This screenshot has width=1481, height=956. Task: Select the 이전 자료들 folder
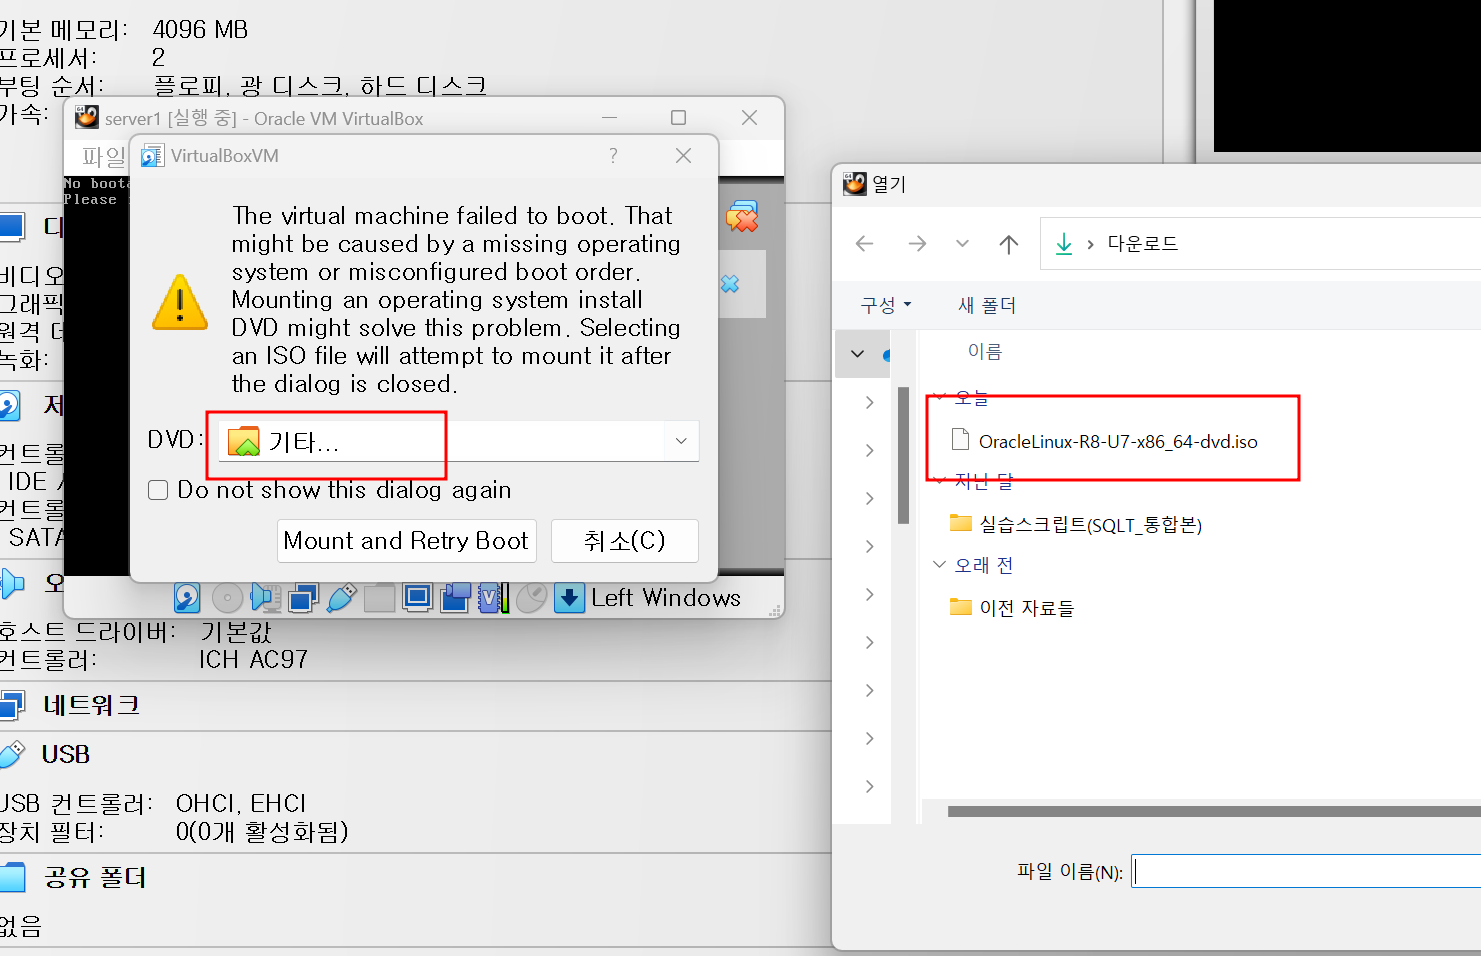click(x=1026, y=607)
